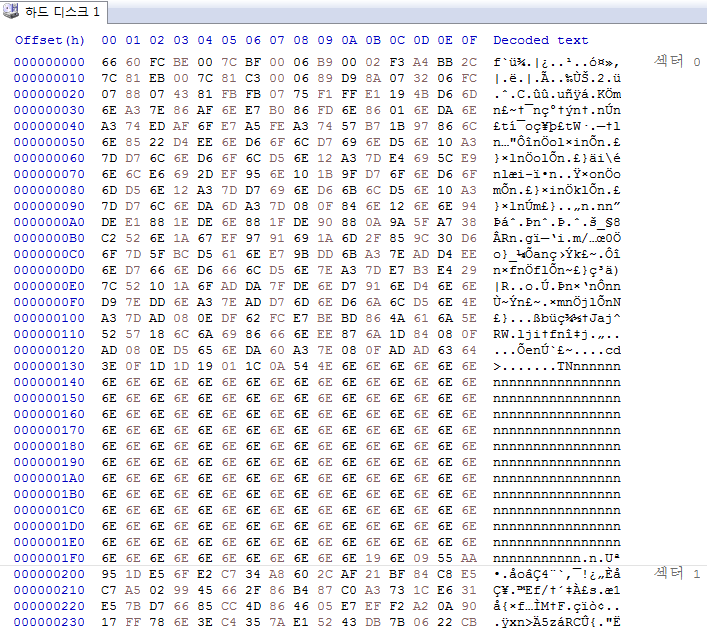Click offset row 00000200
Image resolution: width=707 pixels, height=632 pixels.
click(x=49, y=574)
